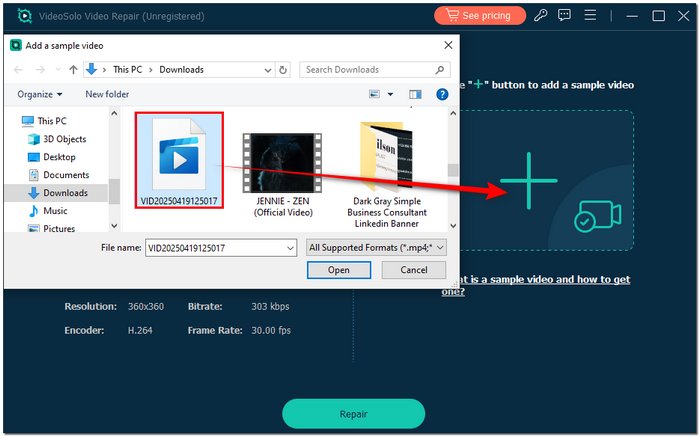Select 3D Objects folder in tree
The image size is (700, 437).
pyautogui.click(x=57, y=139)
